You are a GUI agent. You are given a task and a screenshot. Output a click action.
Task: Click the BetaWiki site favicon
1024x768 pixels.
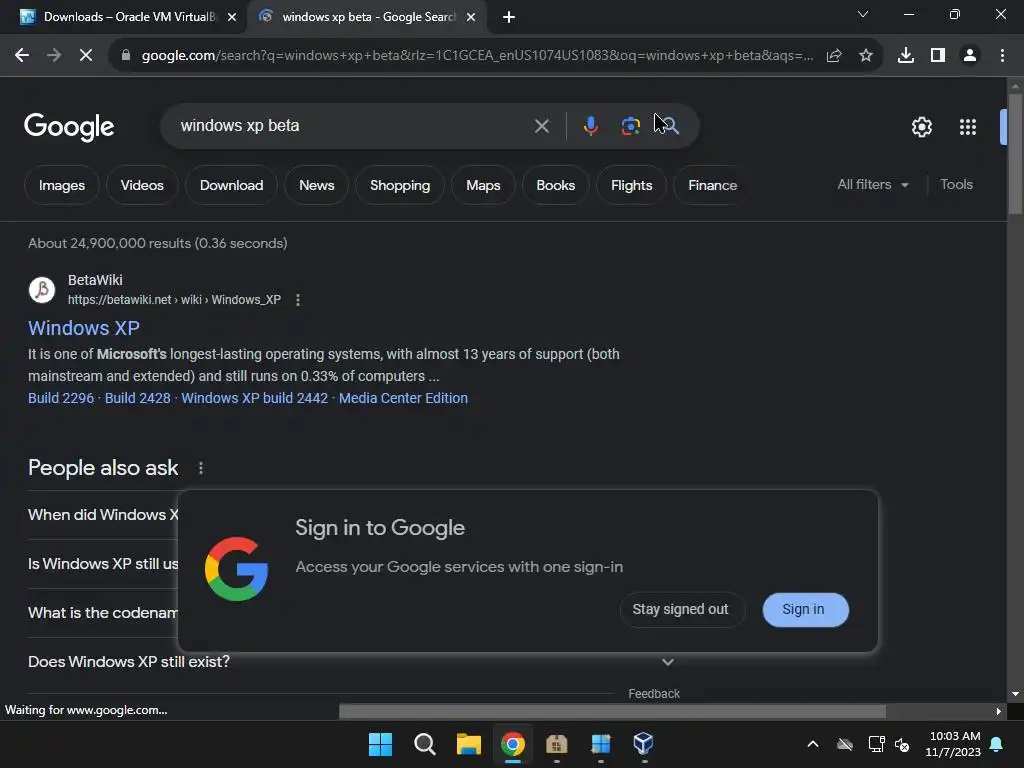(42, 289)
